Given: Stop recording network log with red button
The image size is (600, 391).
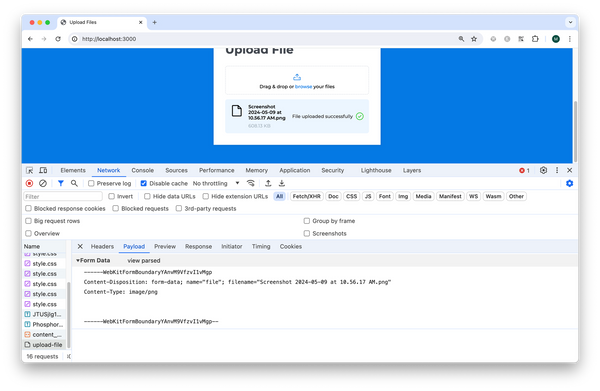Looking at the screenshot, I should (x=29, y=184).
